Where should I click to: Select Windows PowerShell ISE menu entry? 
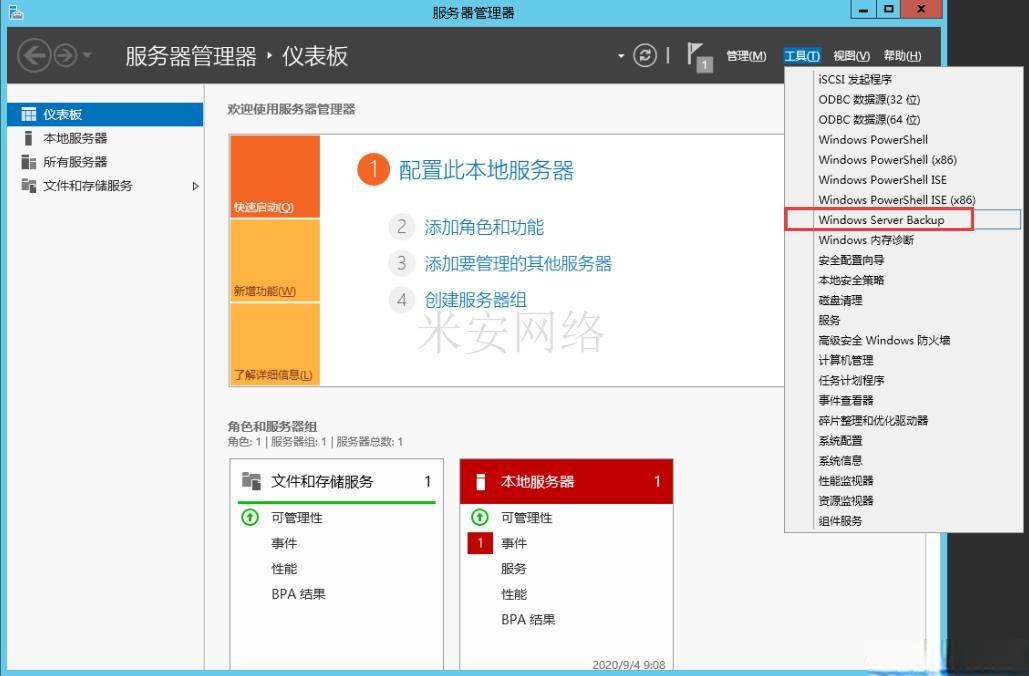pyautogui.click(x=882, y=180)
